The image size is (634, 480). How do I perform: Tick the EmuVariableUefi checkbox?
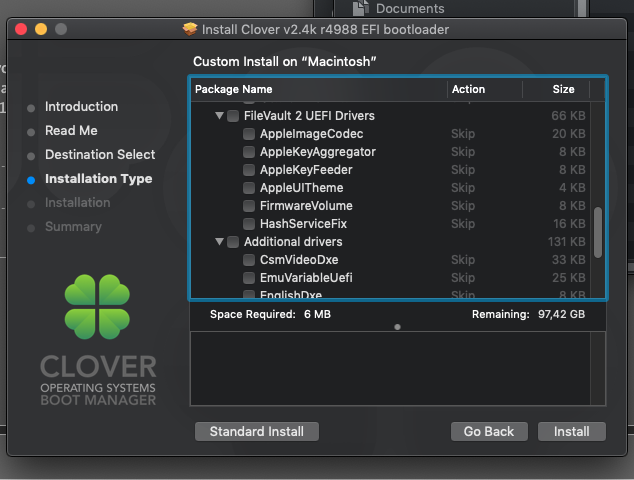[249, 278]
